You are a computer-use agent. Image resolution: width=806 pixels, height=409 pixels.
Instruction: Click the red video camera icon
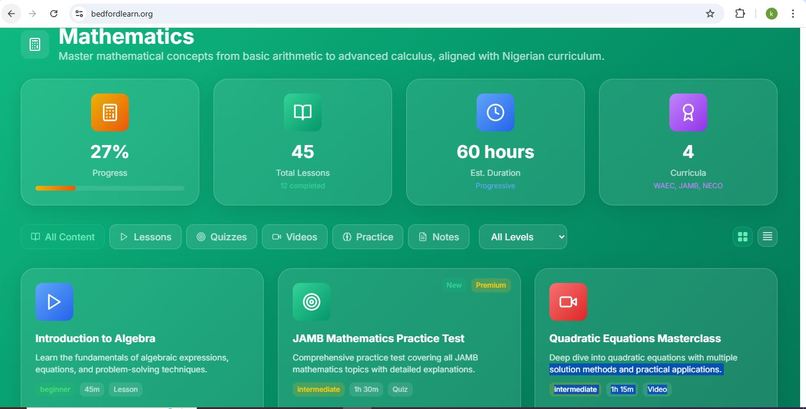tap(568, 302)
